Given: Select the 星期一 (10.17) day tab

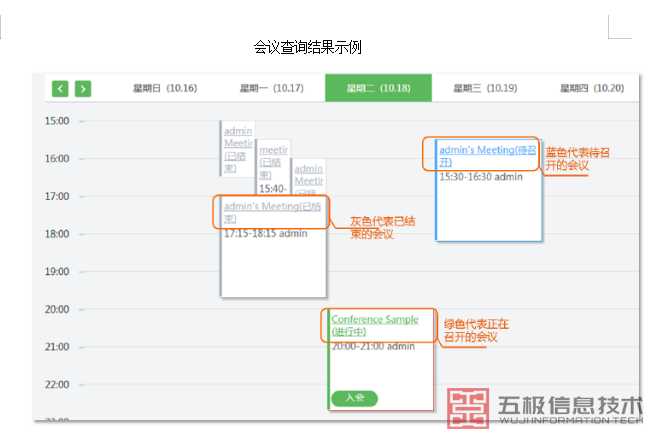Looking at the screenshot, I should [272, 88].
